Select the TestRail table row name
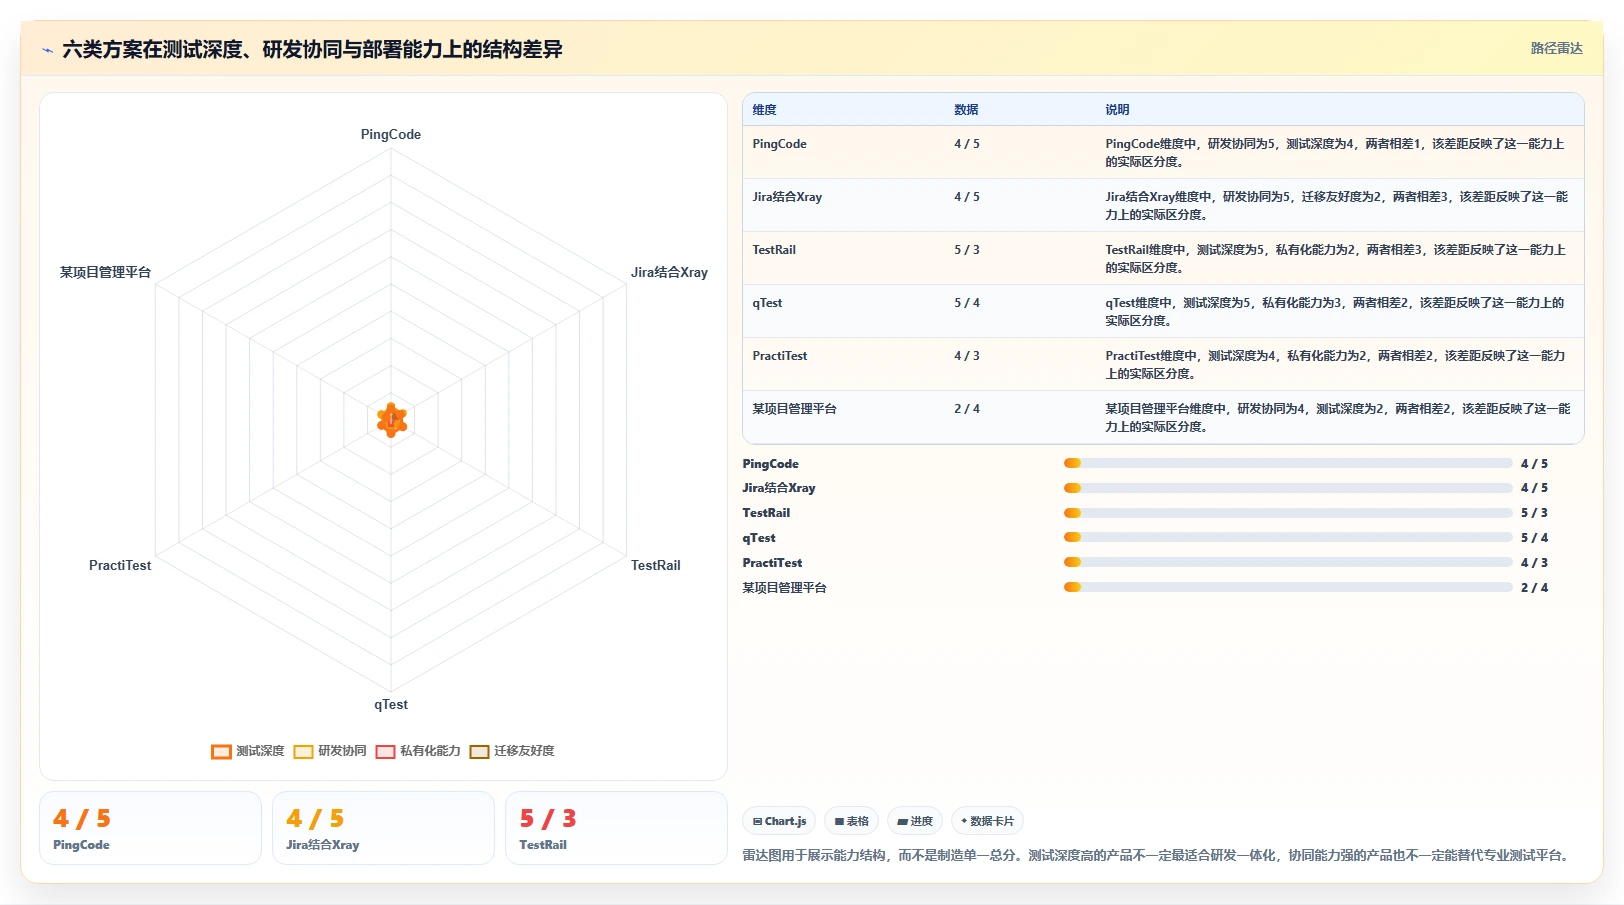This screenshot has height=905, width=1624. (774, 250)
